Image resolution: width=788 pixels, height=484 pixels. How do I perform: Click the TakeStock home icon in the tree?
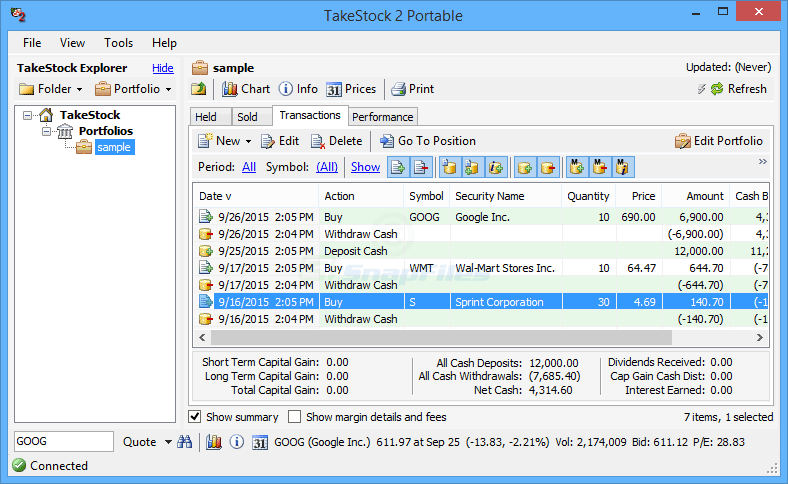(x=46, y=115)
